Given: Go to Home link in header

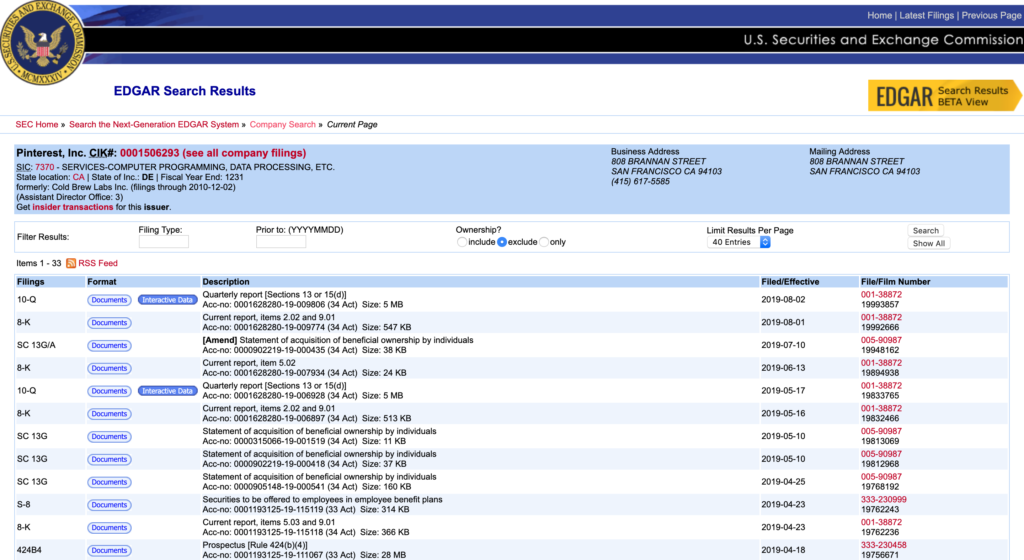Looking at the screenshot, I should pos(879,15).
